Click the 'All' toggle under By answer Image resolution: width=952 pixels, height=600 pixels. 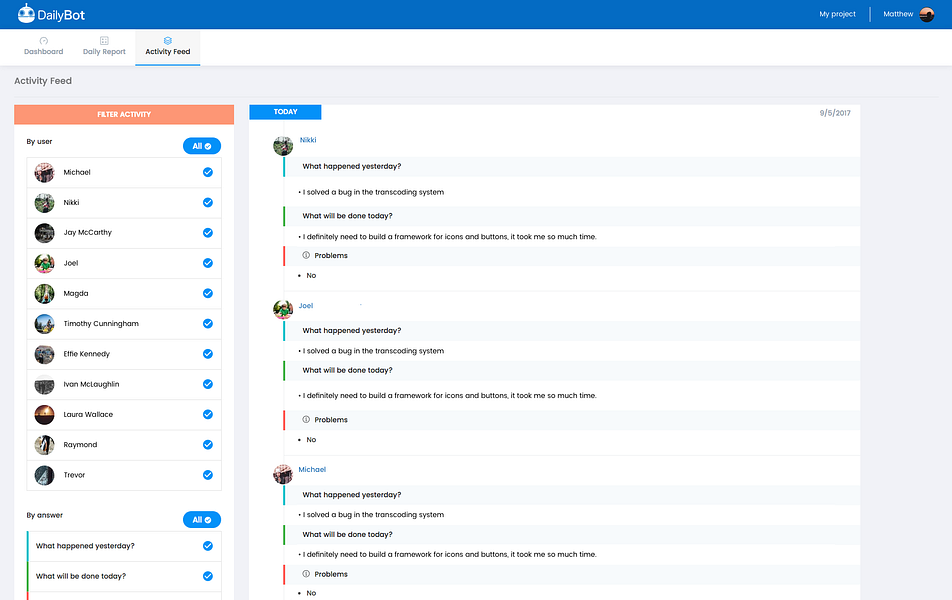click(201, 519)
